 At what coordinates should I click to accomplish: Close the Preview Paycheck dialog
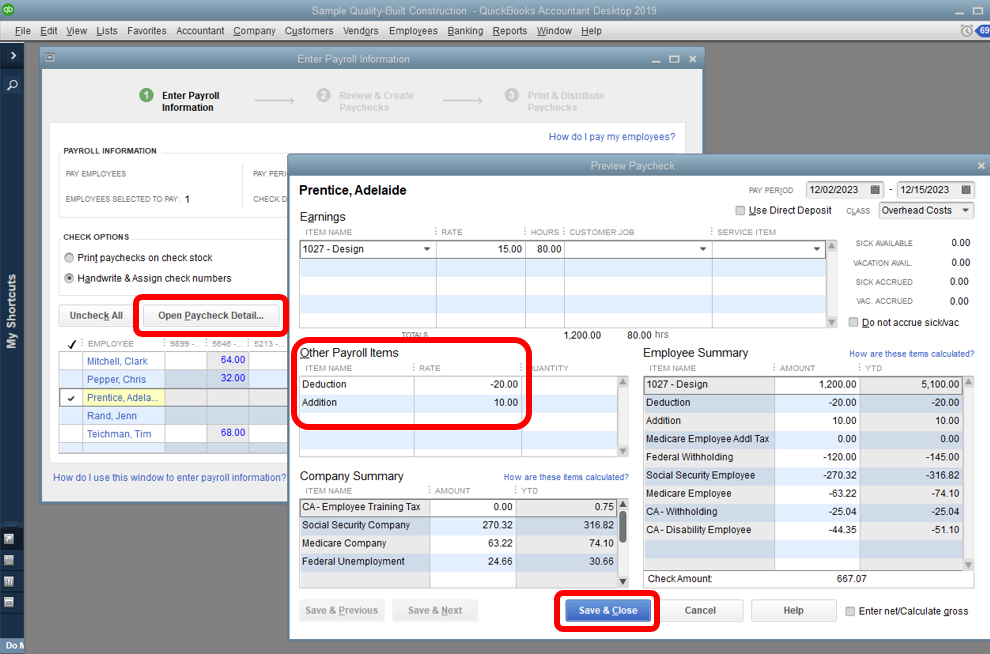[981, 165]
